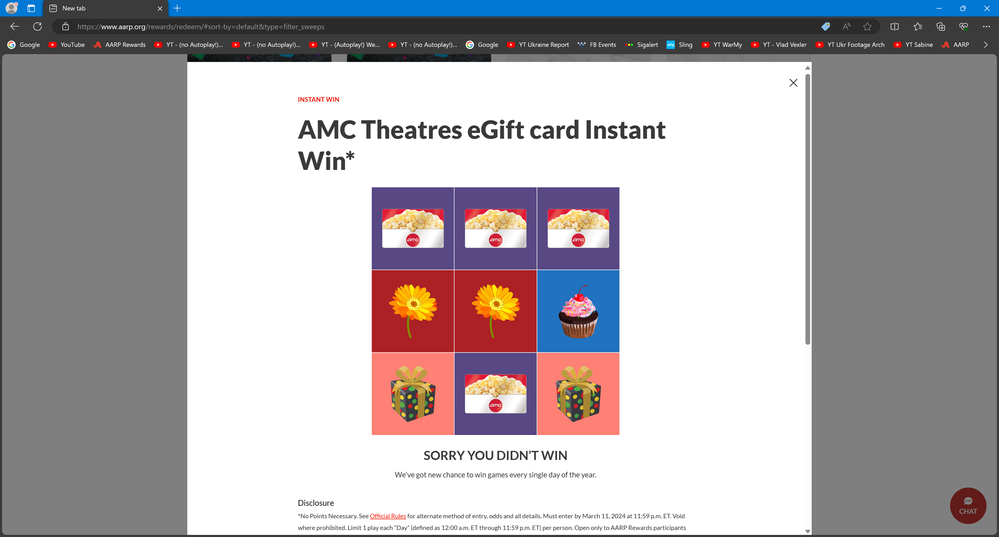This screenshot has width=999, height=537.
Task: Open the AARP Rewards bookmark
Action: (119, 45)
